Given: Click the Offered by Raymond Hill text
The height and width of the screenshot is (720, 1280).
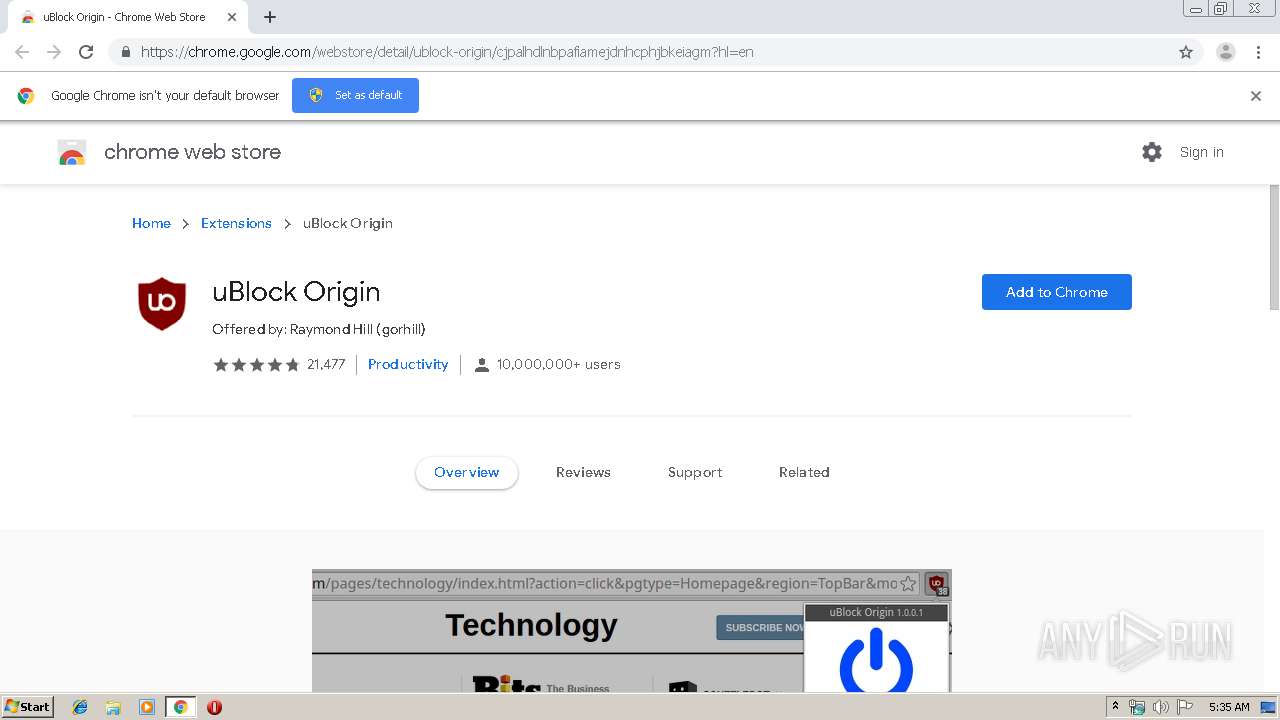Looking at the screenshot, I should [319, 329].
